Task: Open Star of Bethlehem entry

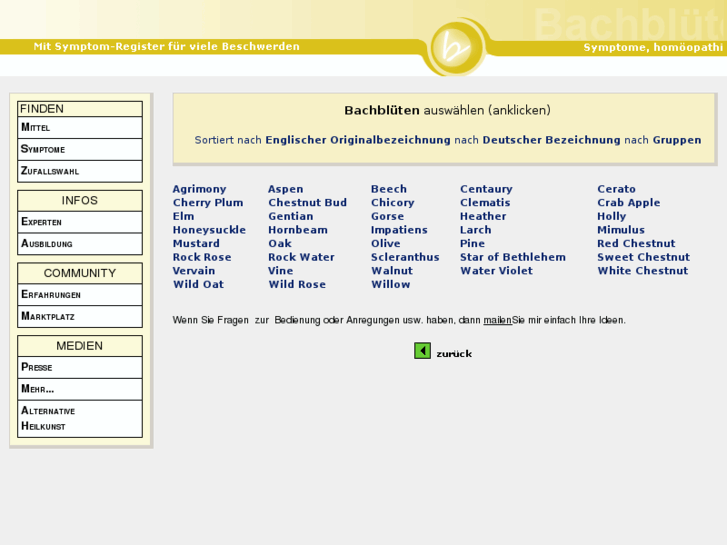Action: [x=512, y=257]
